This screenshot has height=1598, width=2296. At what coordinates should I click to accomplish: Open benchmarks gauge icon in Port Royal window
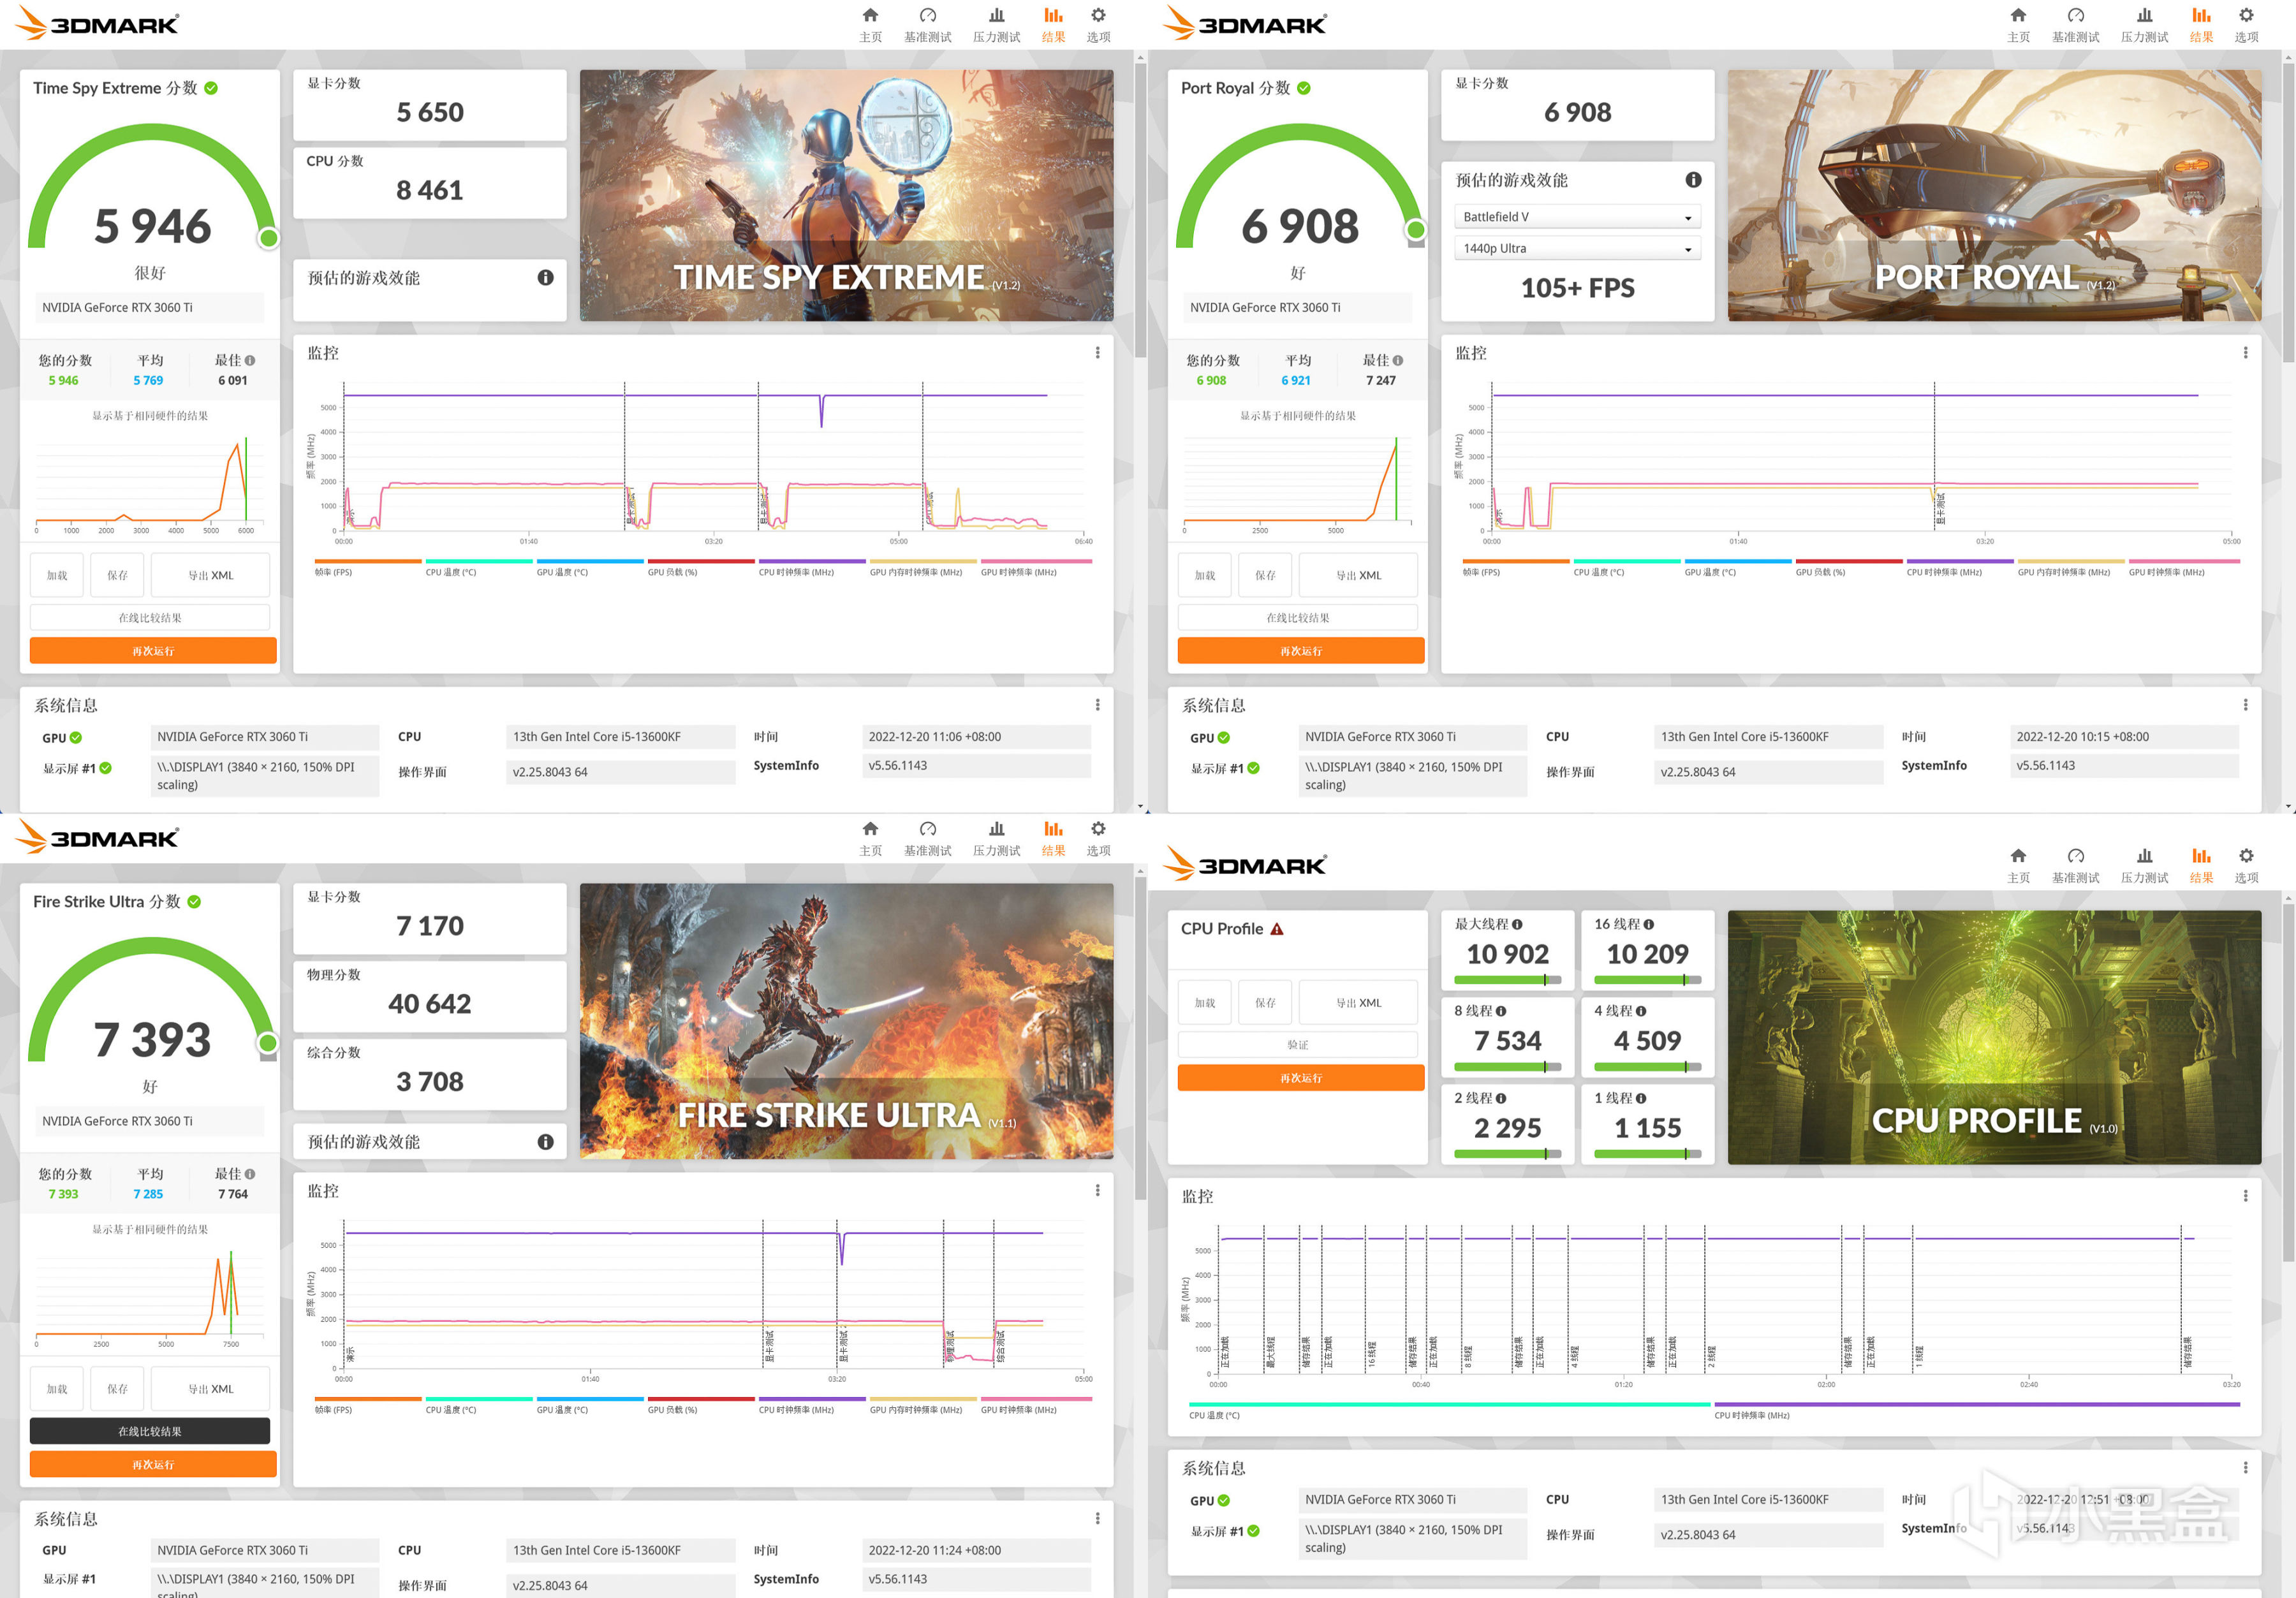click(2075, 16)
